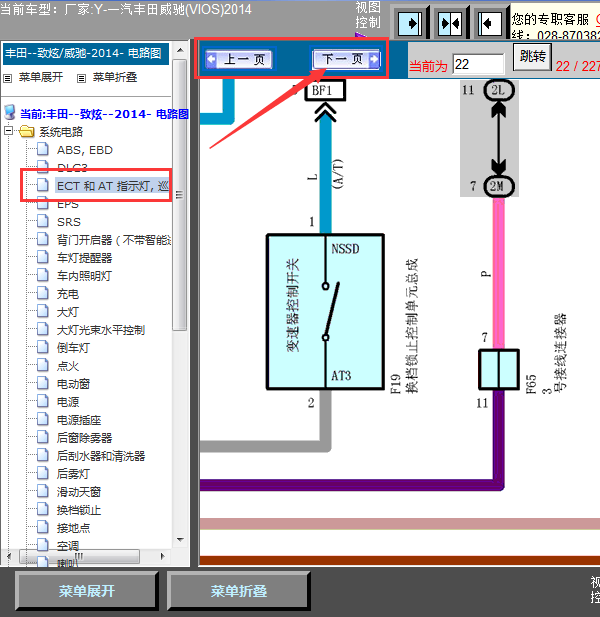600x617 pixels.
Task: Click the 菜单折叠 link at top of tree
Action: click(115, 77)
